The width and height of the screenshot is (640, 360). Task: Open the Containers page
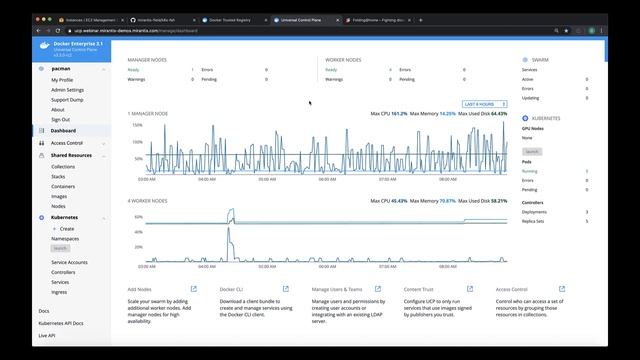click(x=63, y=187)
